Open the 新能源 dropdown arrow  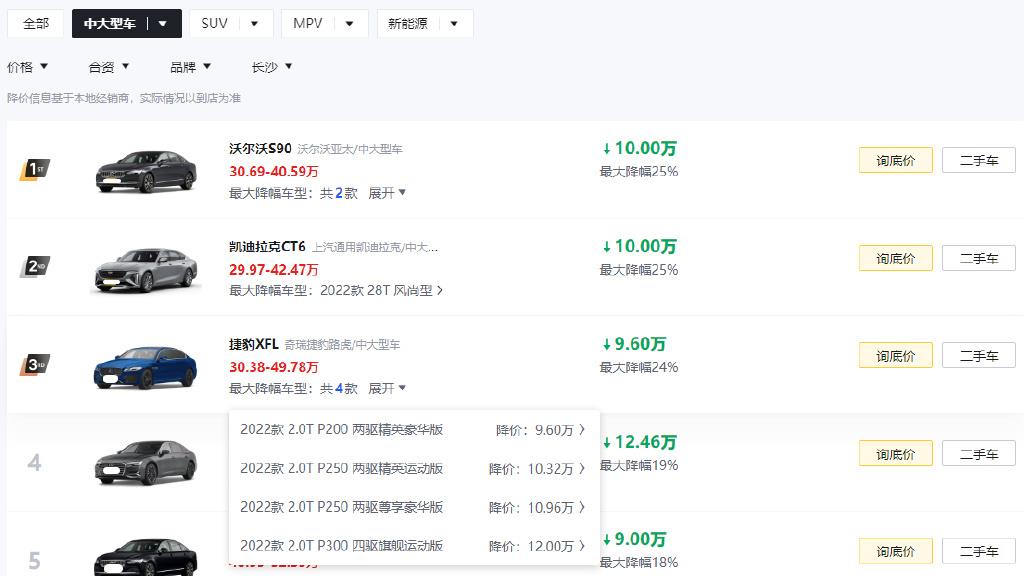[454, 24]
